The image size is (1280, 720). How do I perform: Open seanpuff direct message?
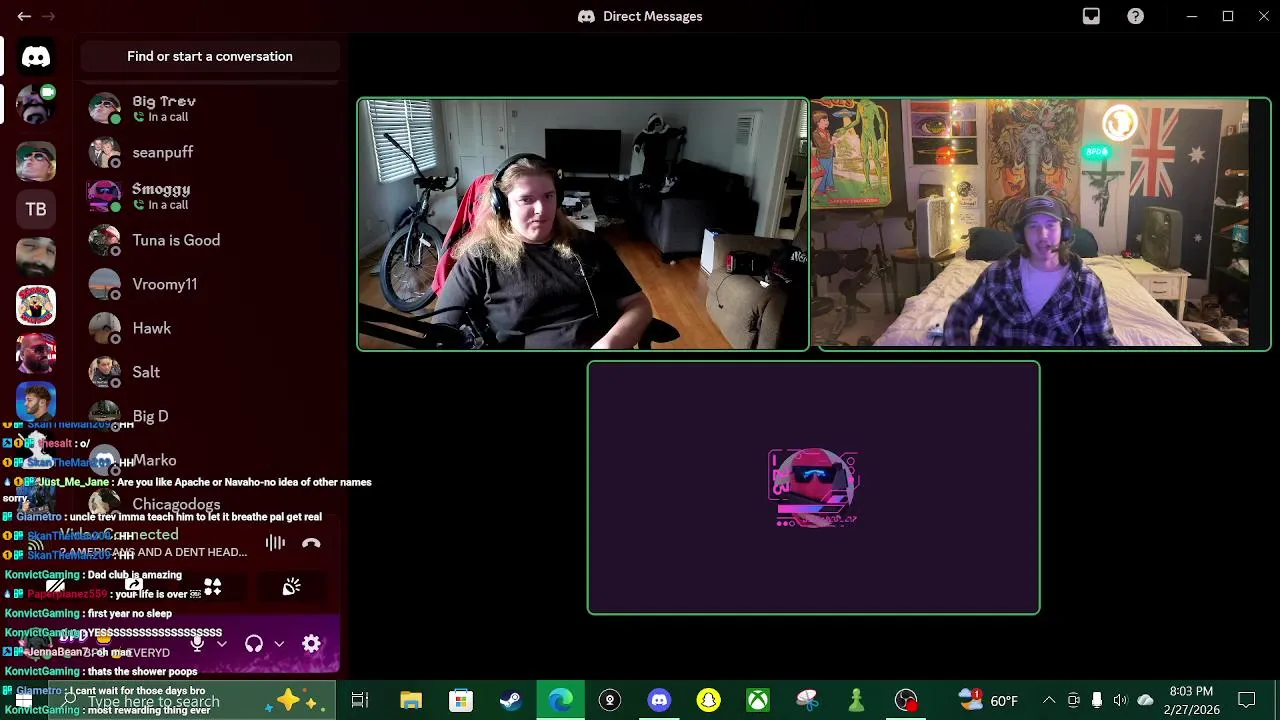[x=210, y=152]
